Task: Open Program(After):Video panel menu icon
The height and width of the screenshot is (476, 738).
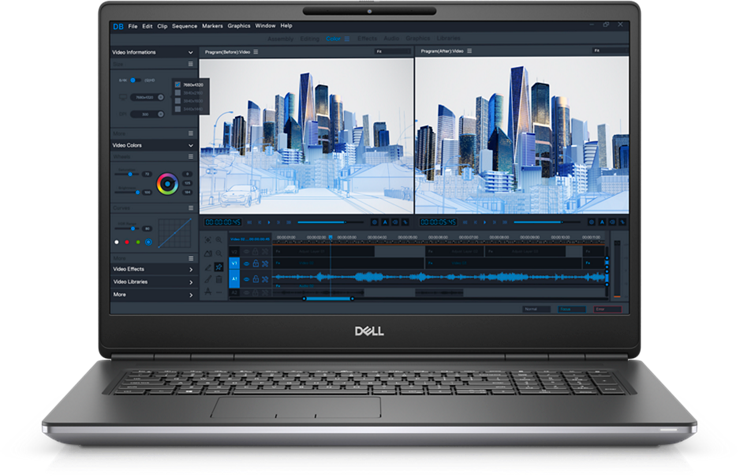Action: point(469,51)
